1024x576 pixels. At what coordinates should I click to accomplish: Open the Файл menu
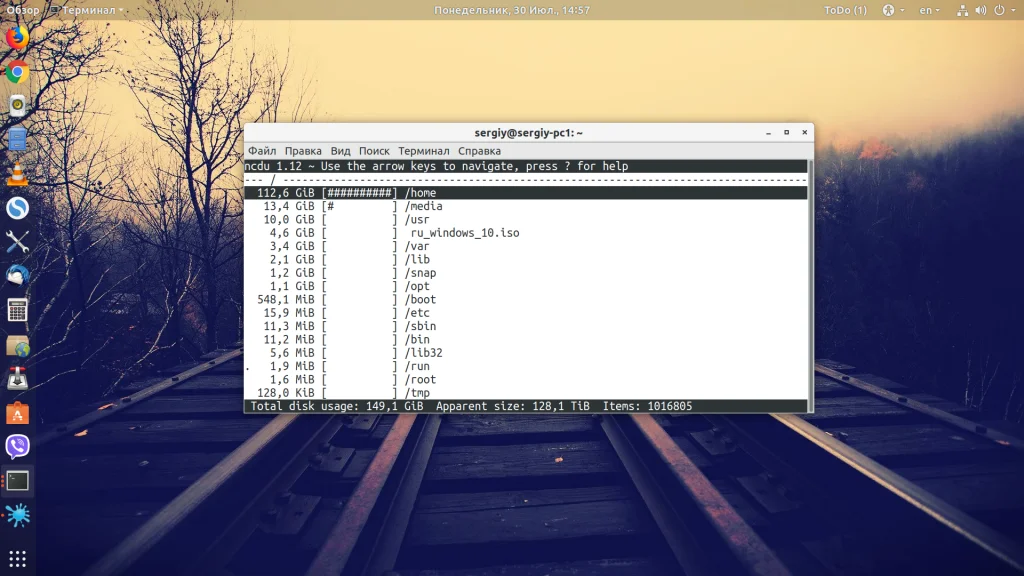[x=262, y=151]
